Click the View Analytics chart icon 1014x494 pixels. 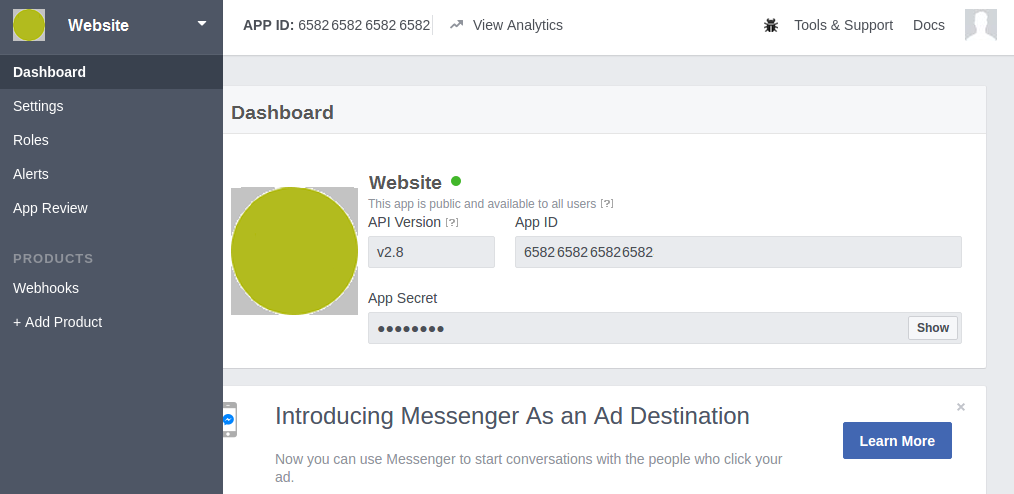click(457, 25)
